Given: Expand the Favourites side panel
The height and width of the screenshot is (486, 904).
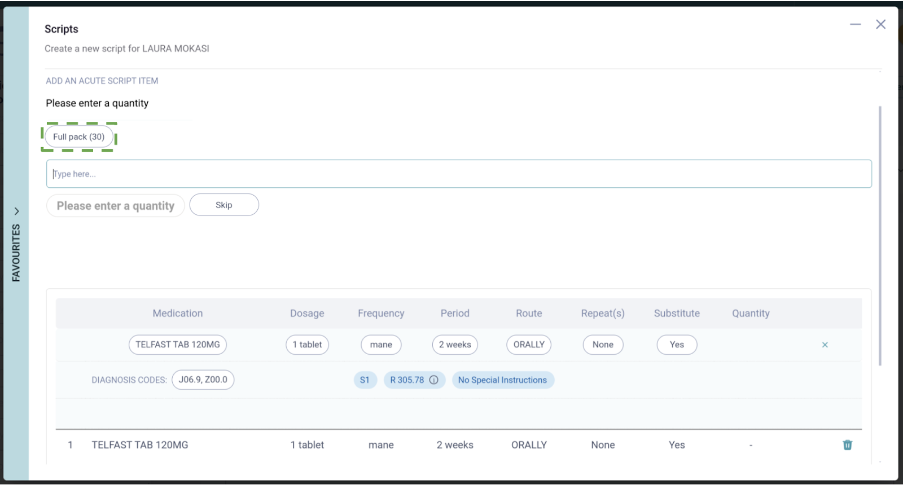Looking at the screenshot, I should coord(15,240).
